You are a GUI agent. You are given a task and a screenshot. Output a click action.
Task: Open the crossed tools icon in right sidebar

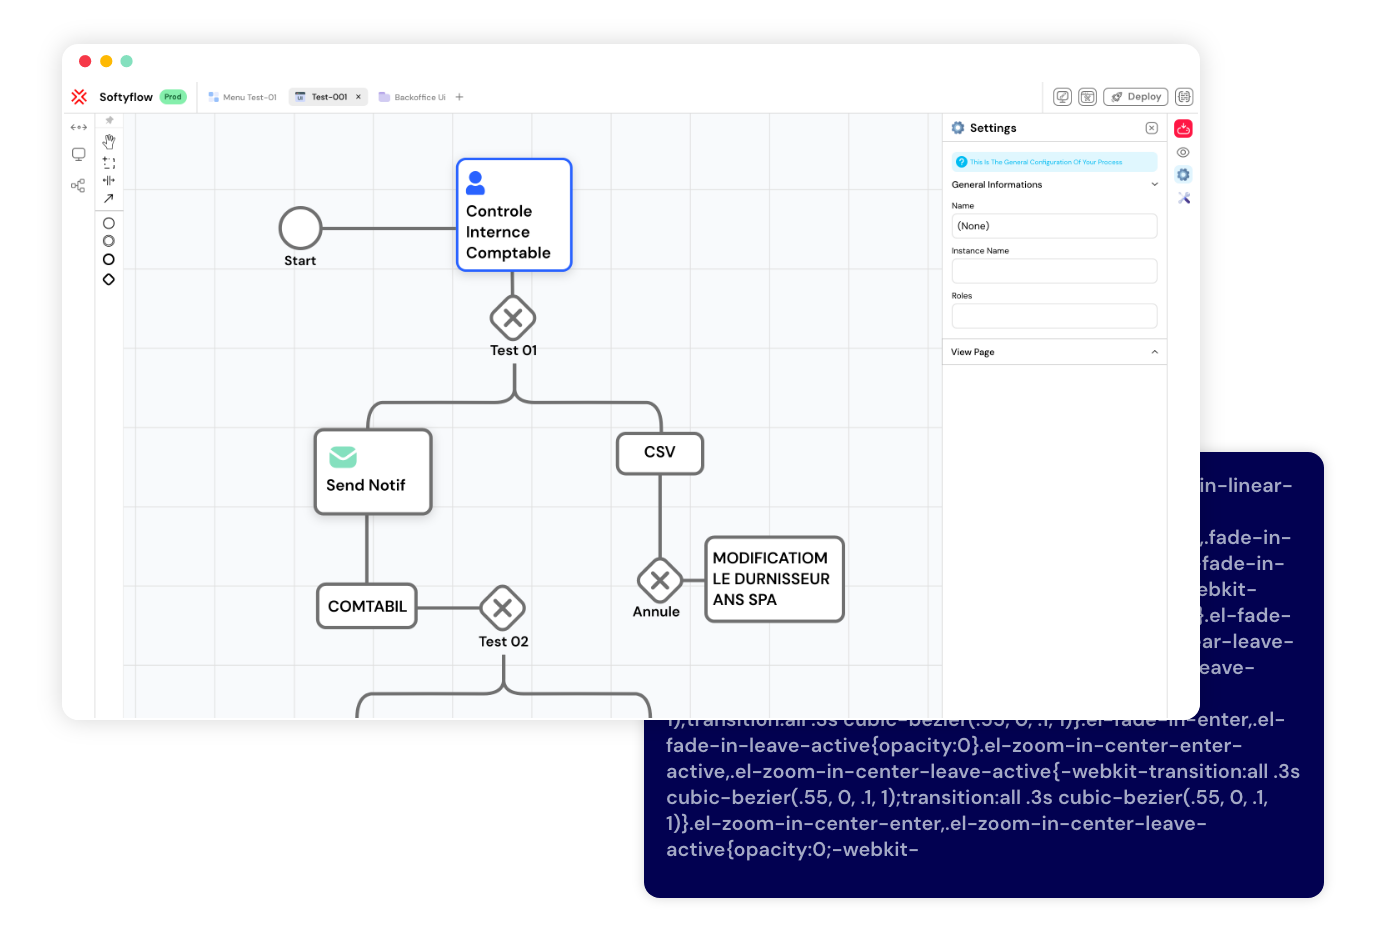click(x=1184, y=198)
